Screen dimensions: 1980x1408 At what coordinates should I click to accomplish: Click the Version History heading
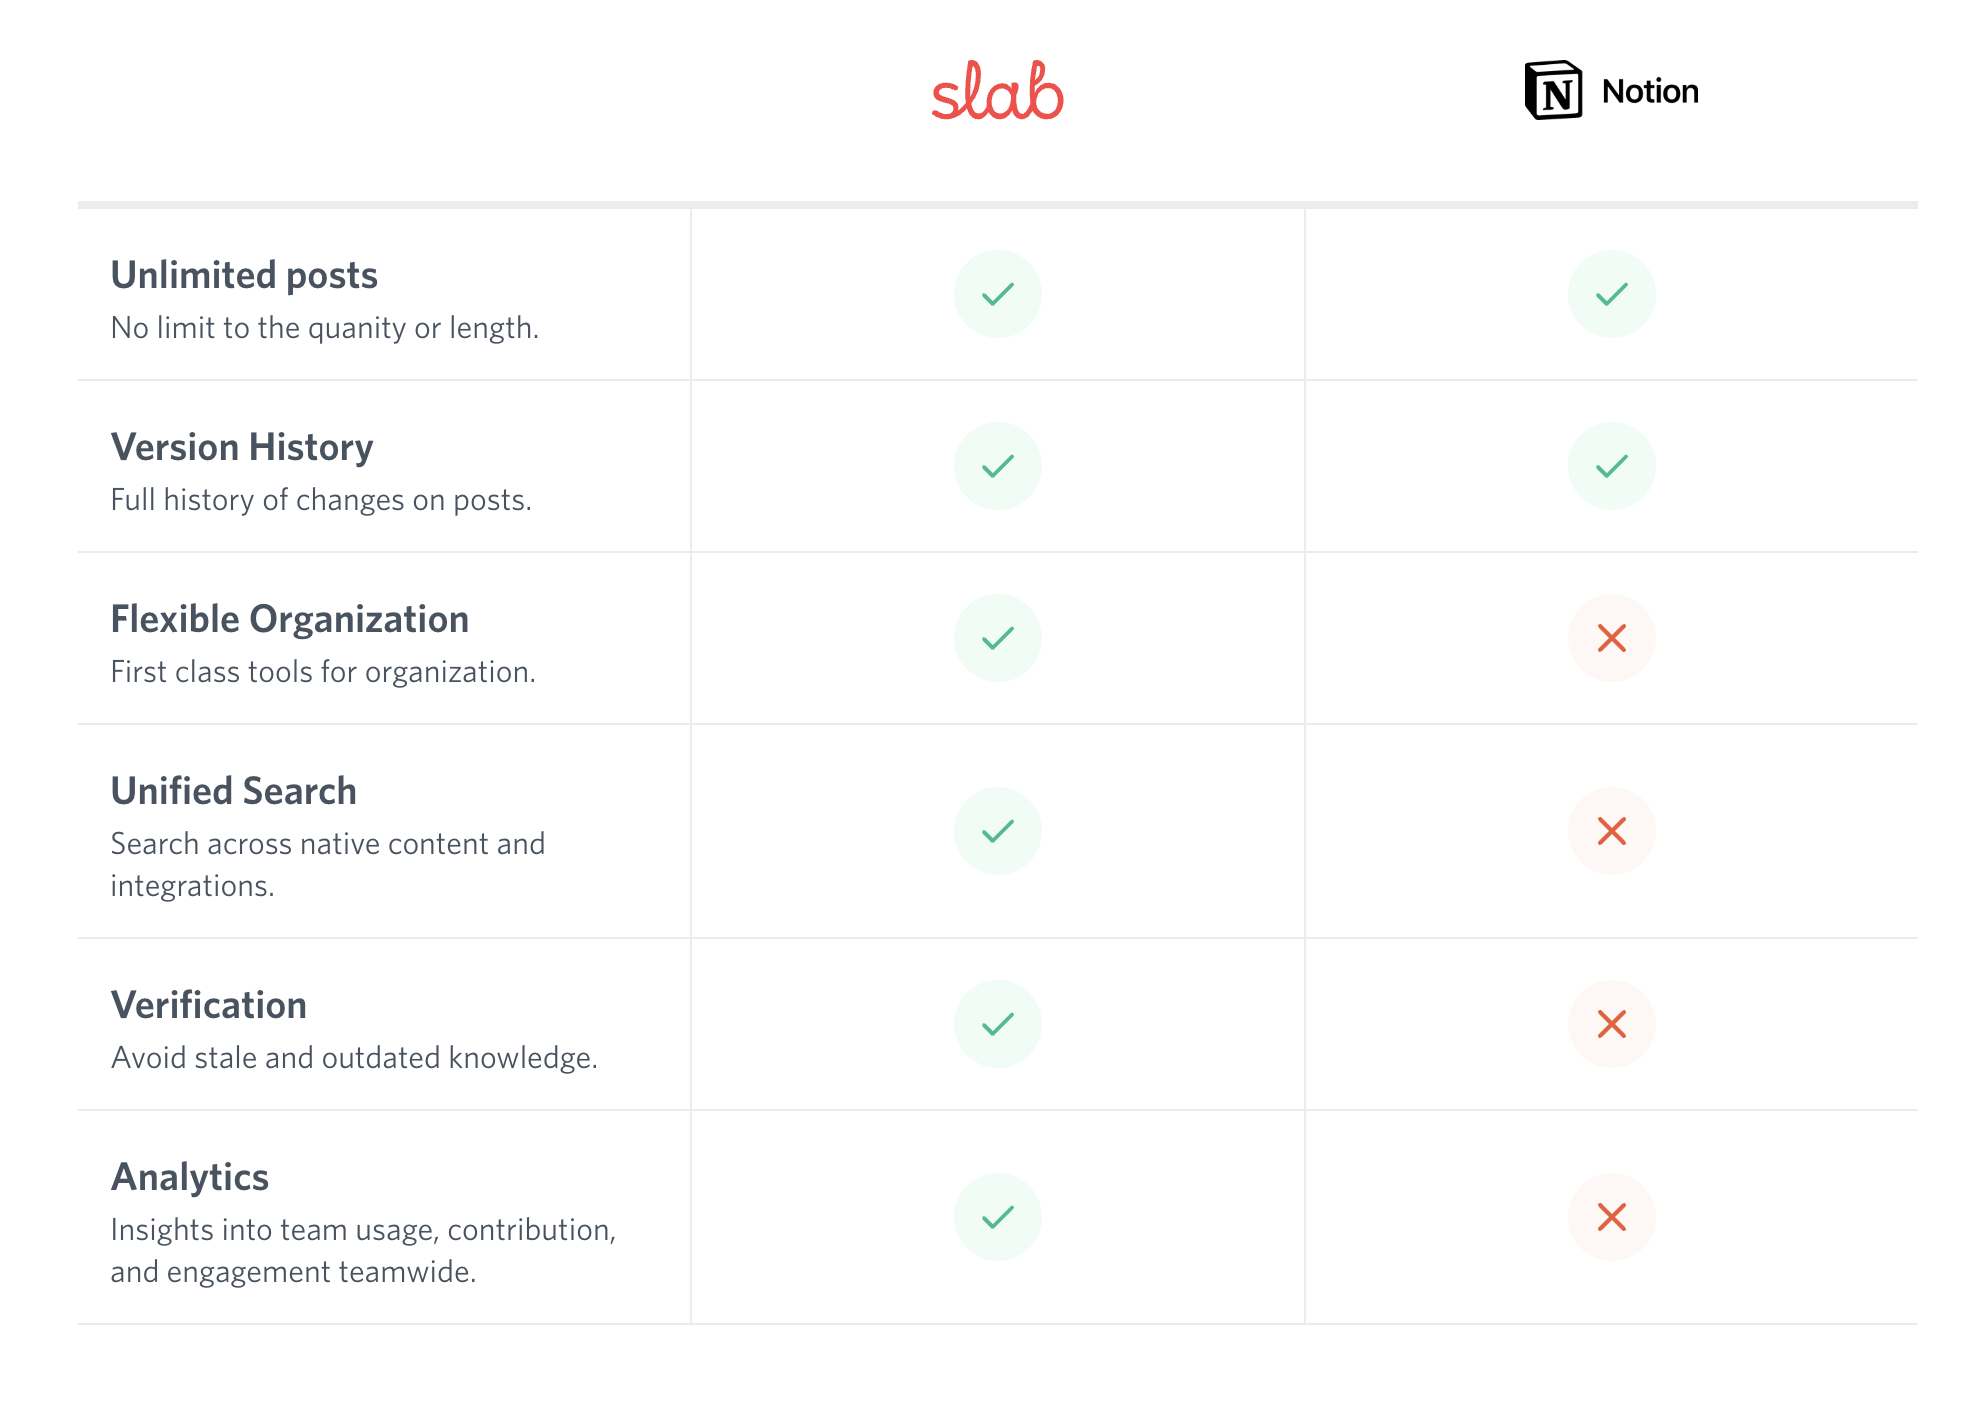(x=242, y=447)
